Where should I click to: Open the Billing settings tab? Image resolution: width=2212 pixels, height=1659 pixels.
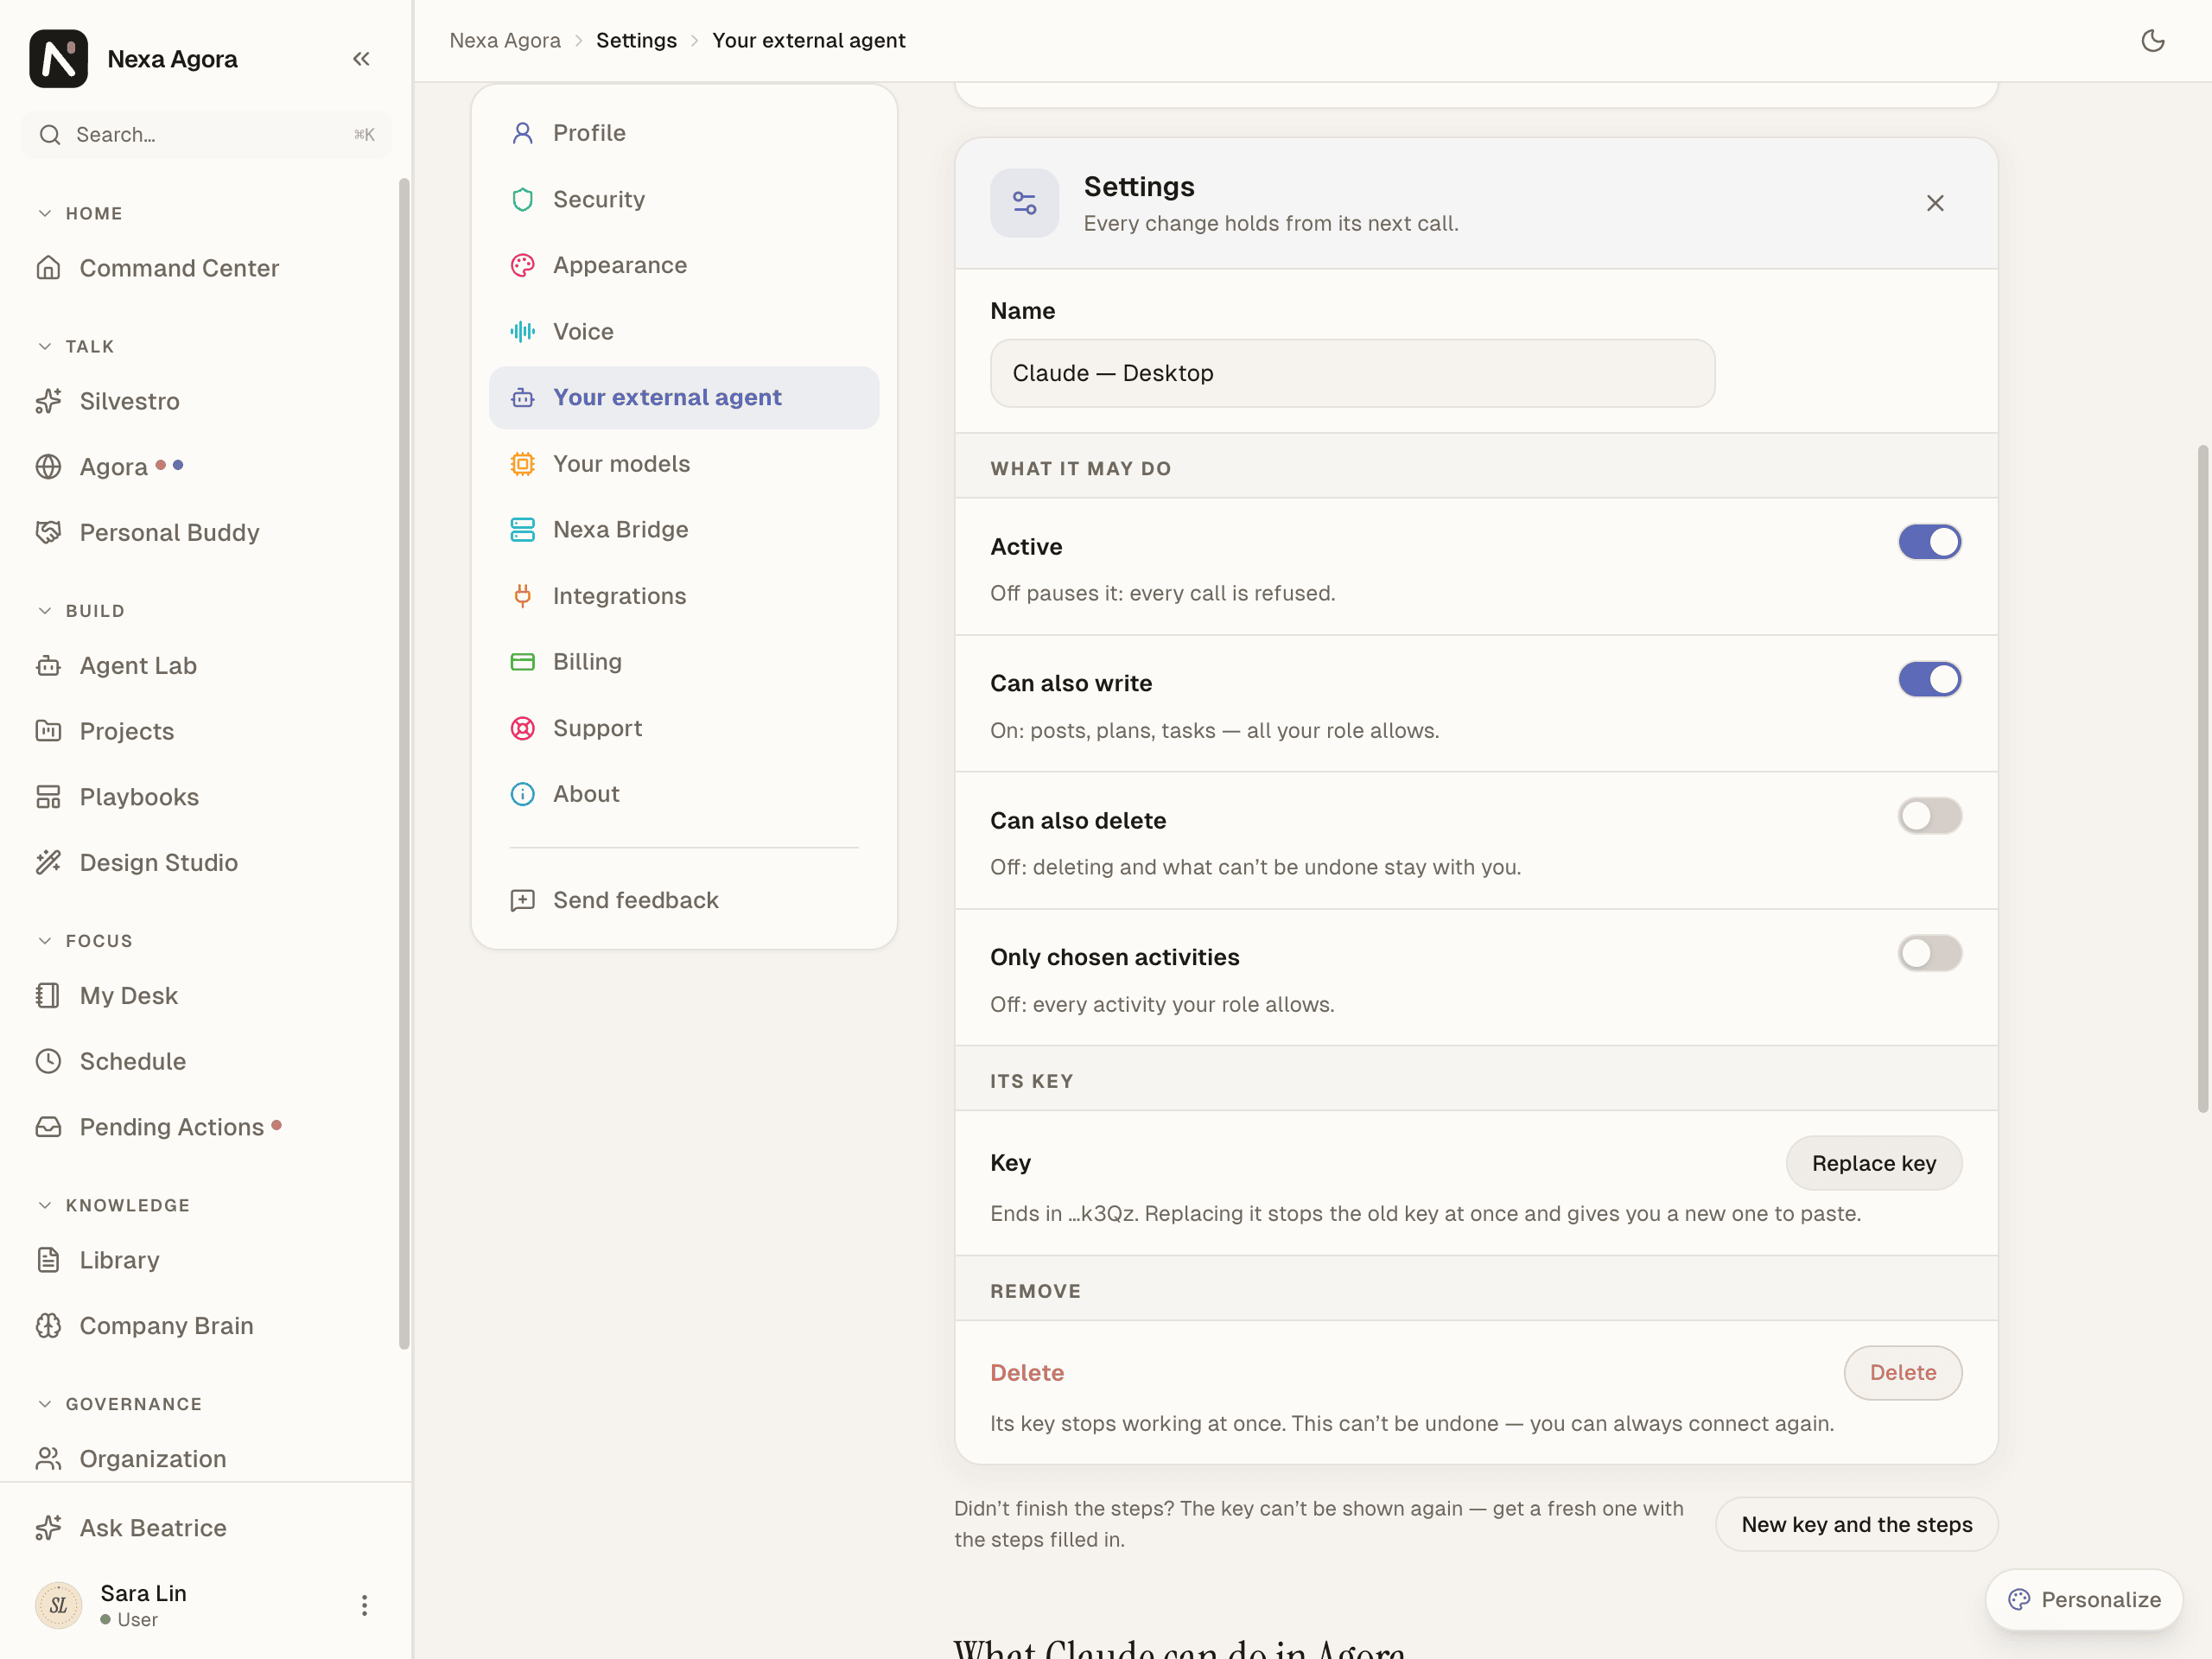[684, 662]
